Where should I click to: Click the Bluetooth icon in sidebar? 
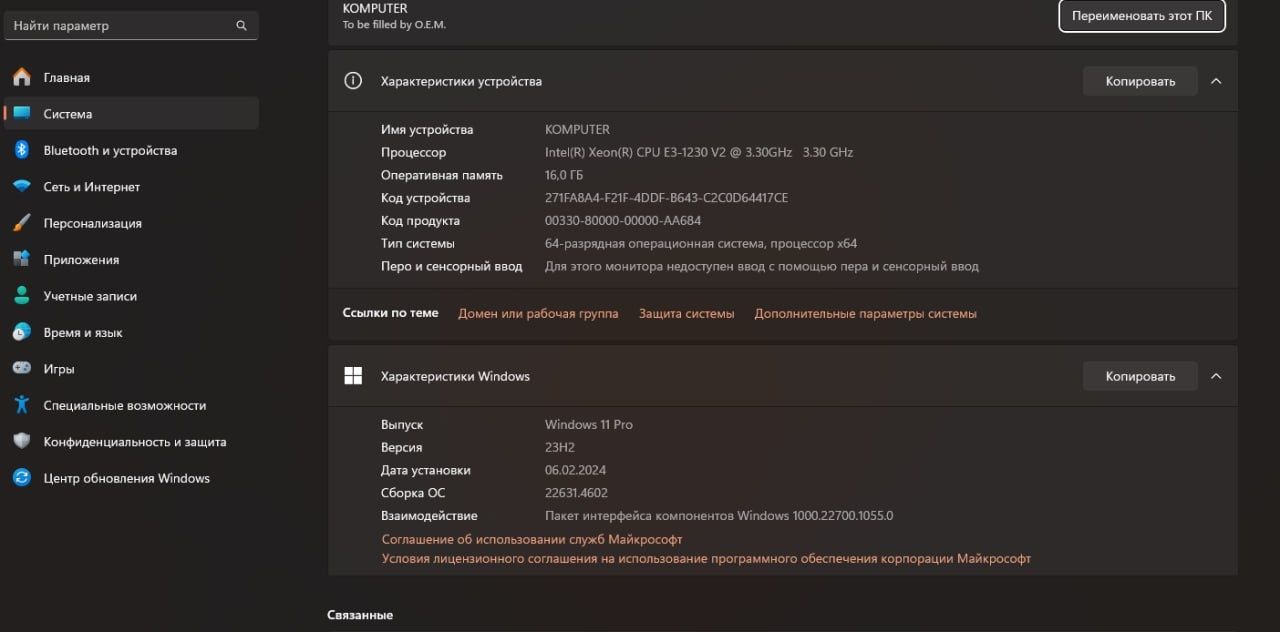[21, 150]
